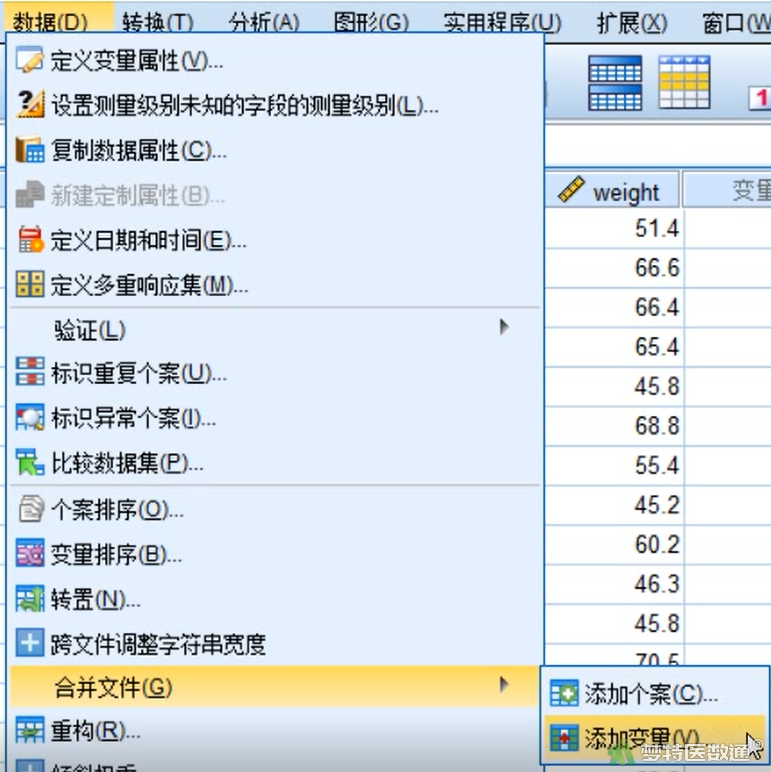Open the 实用程序(U) menu
Image resolution: width=771 pixels, height=772 pixels.
pos(502,22)
